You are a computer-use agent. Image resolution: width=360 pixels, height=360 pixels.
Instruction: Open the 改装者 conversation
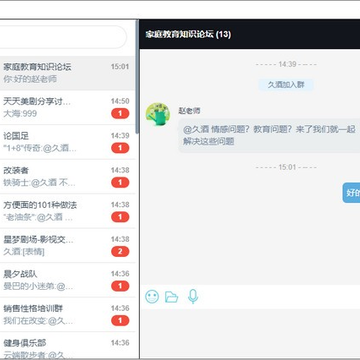[x=67, y=177]
